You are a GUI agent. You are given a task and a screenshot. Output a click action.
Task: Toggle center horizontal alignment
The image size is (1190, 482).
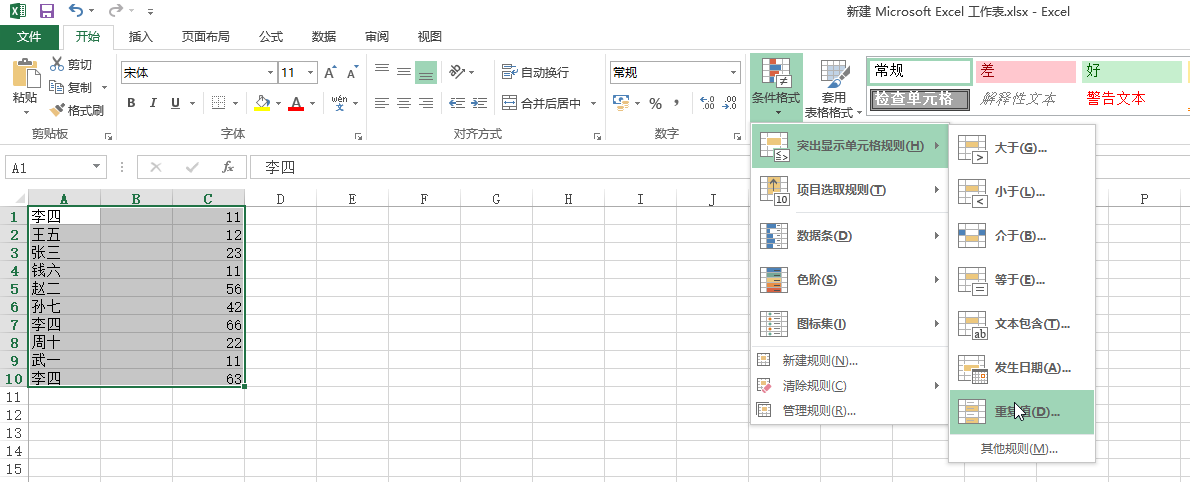point(404,102)
